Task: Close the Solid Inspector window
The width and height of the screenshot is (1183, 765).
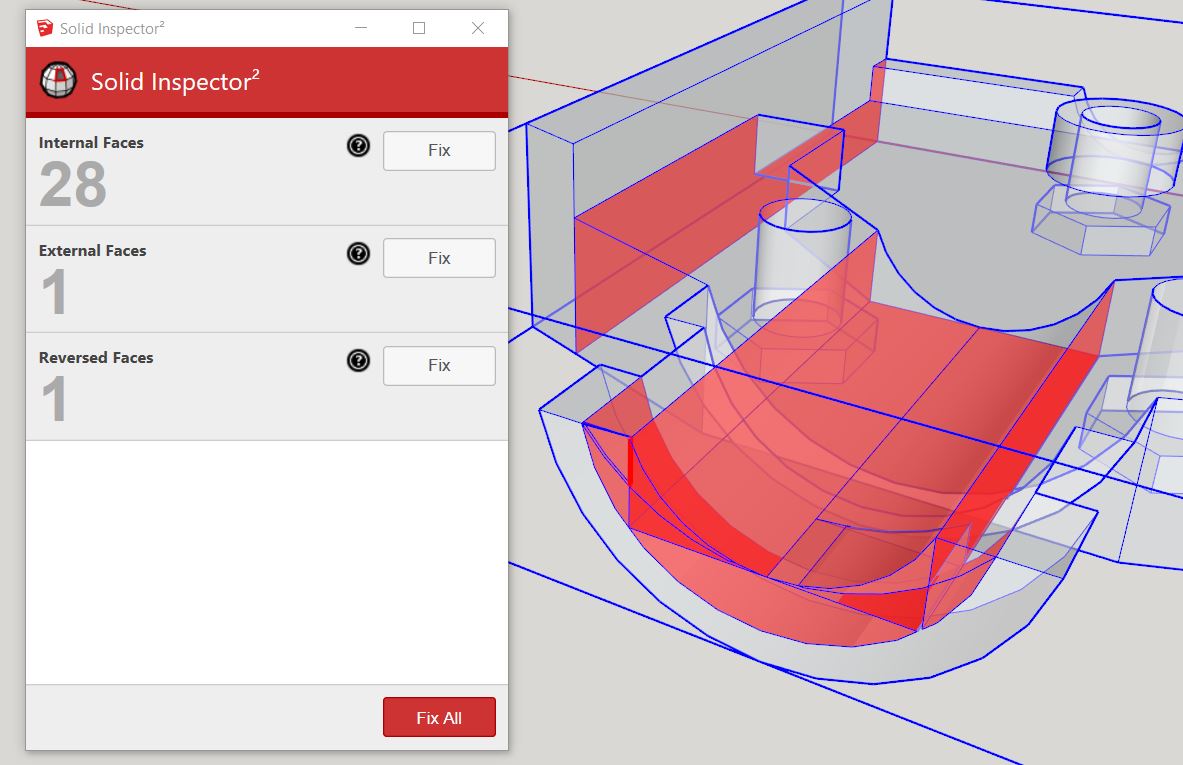Action: [x=478, y=28]
